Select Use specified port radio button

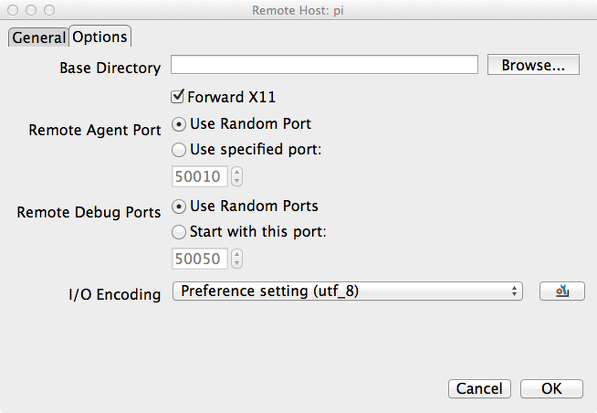point(179,150)
